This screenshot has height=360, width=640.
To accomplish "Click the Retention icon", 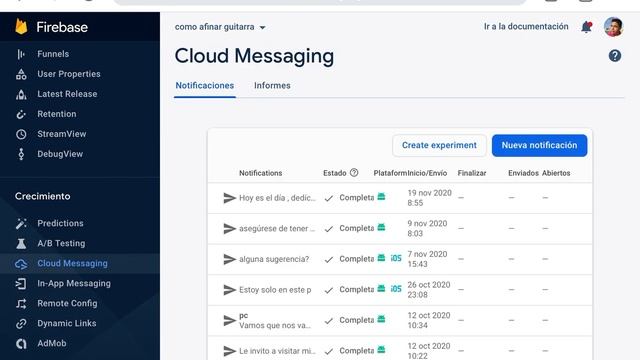I will [x=21, y=114].
